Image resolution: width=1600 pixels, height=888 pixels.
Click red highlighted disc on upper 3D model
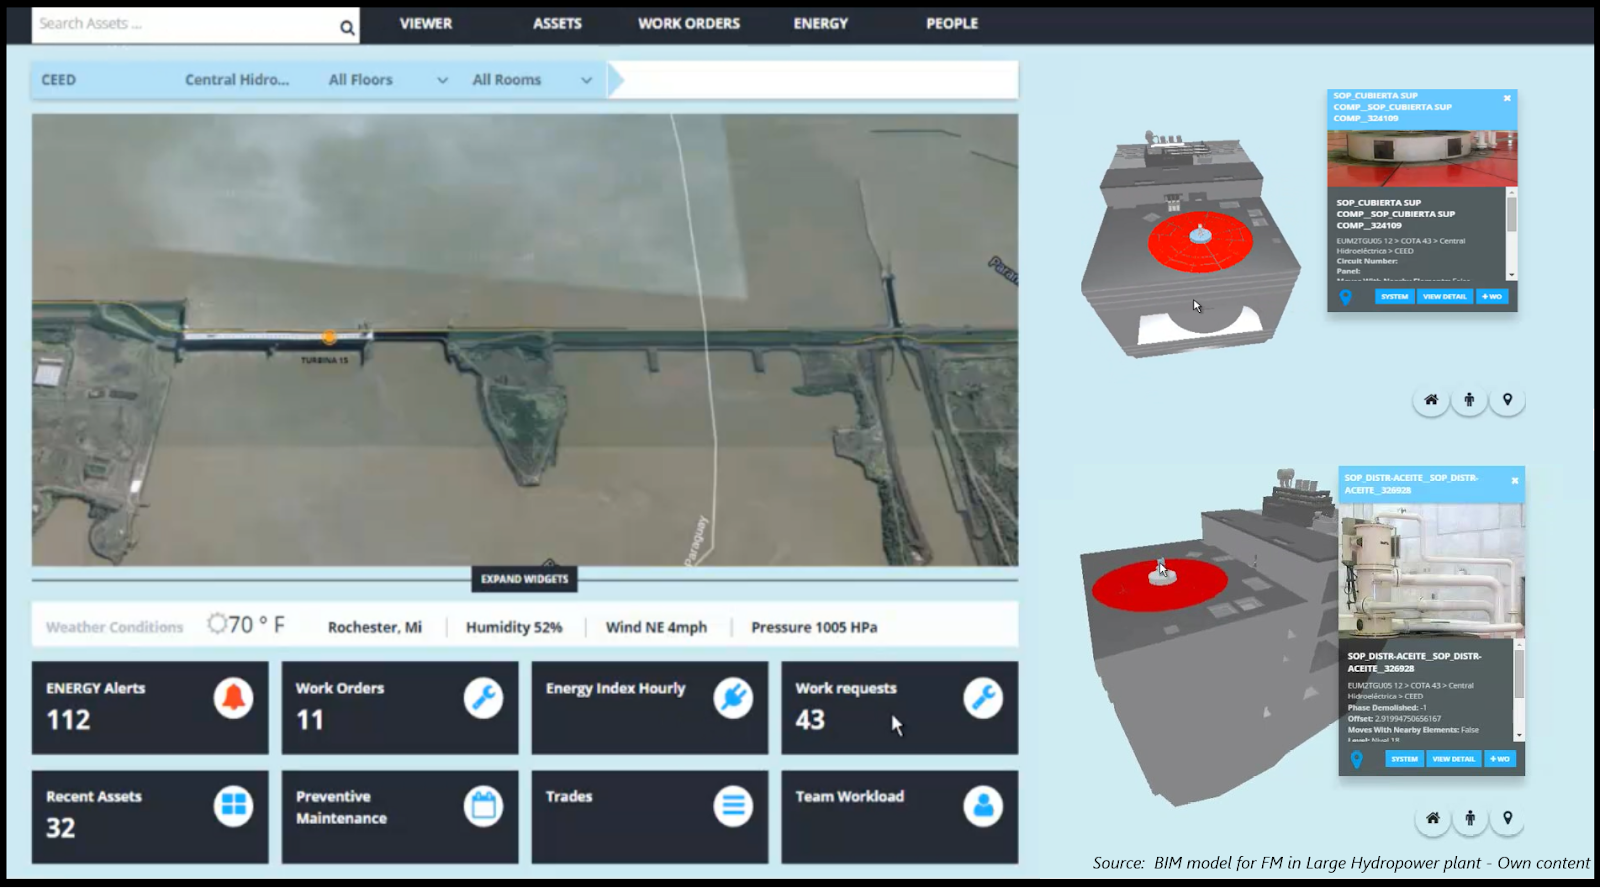coord(1200,242)
